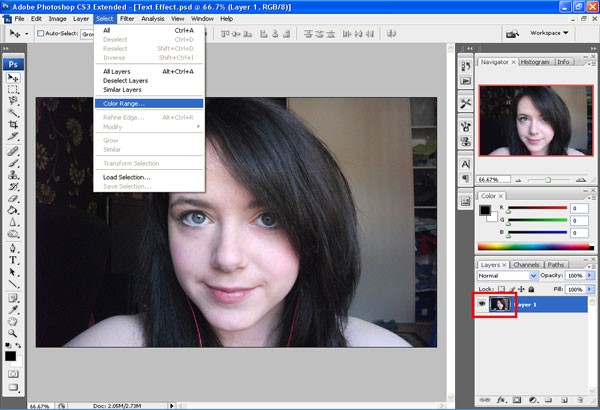
Task: Open the Normal blend mode dropdown
Action: coord(507,276)
